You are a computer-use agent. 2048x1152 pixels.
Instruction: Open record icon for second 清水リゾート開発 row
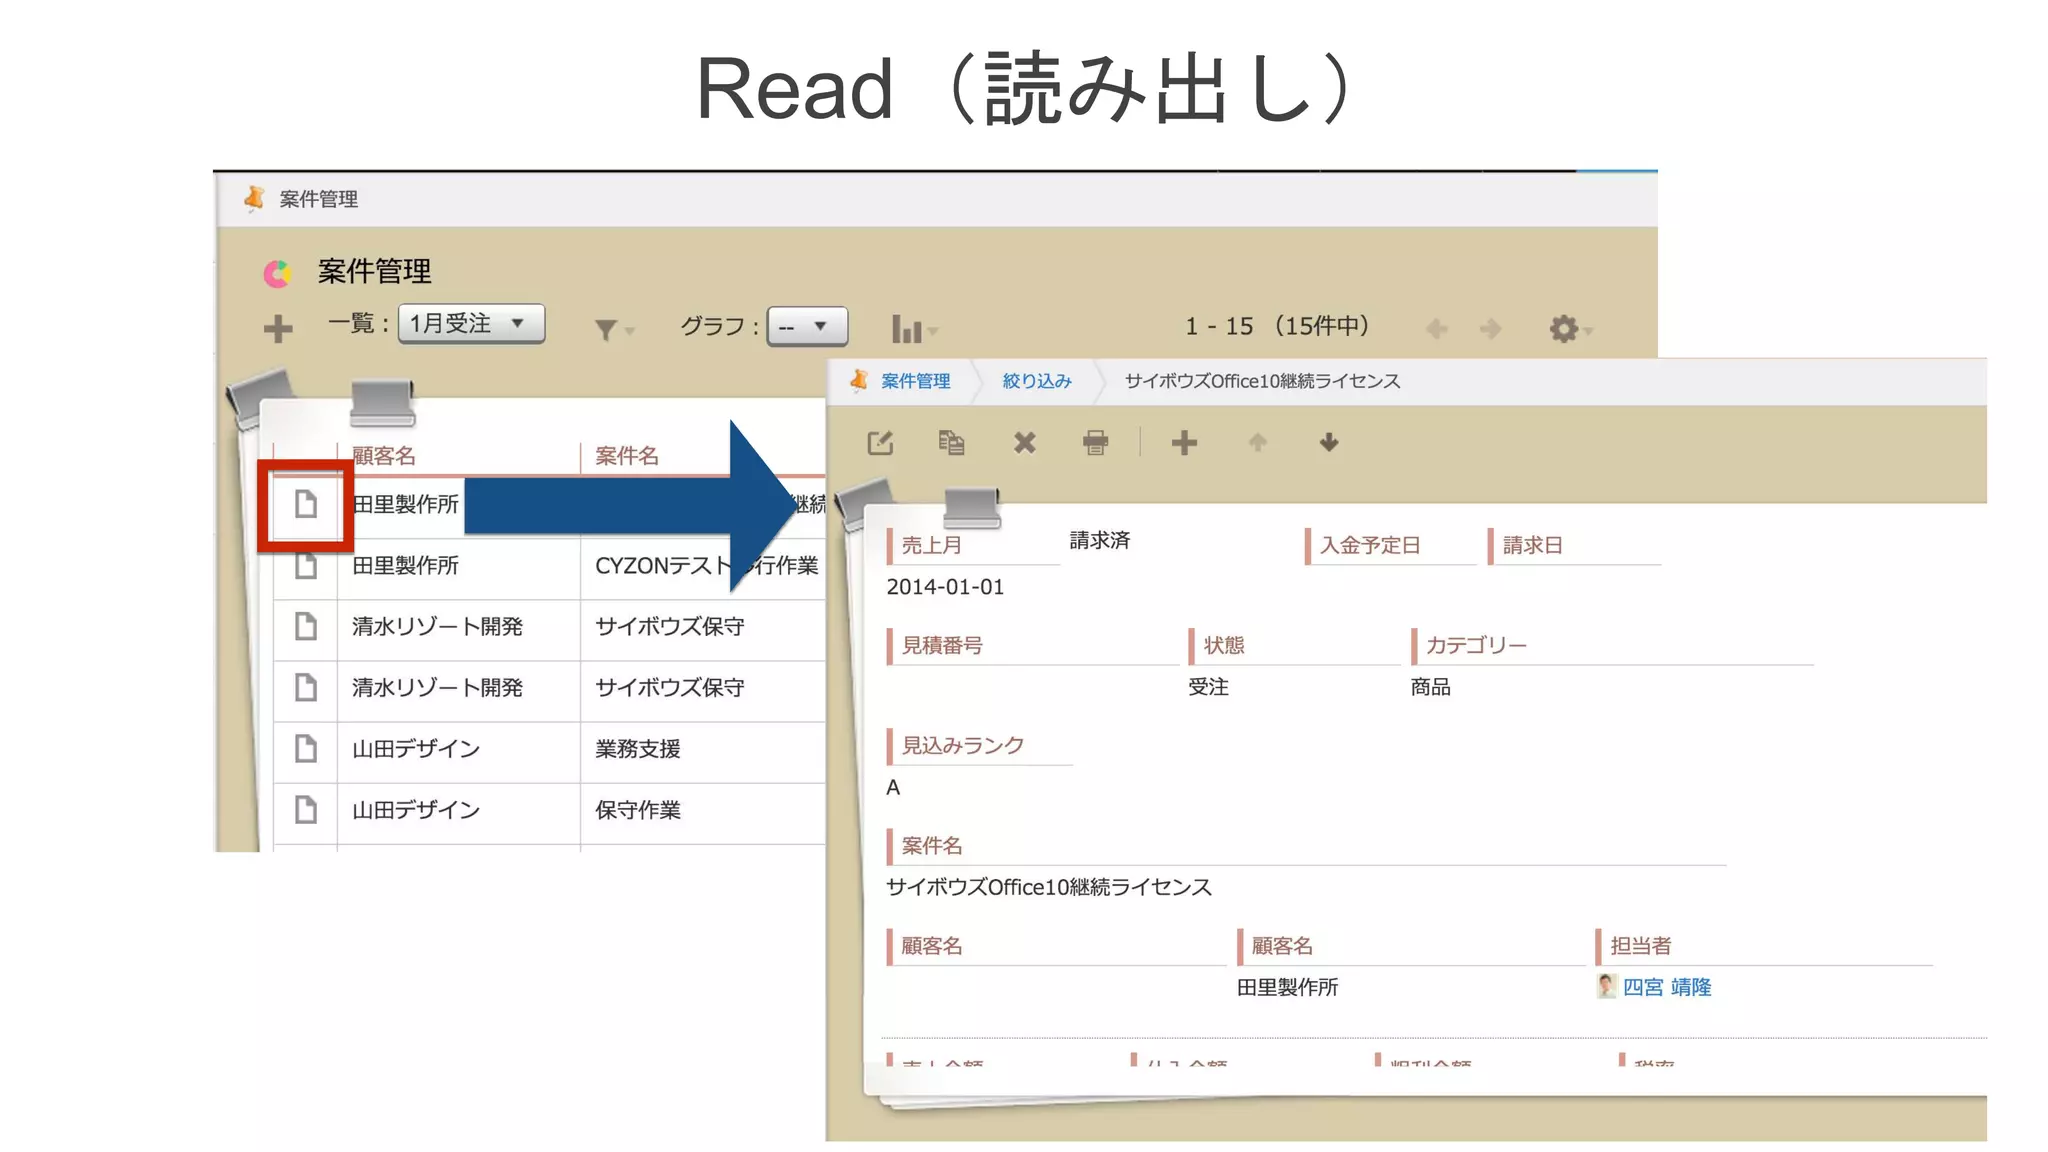[x=306, y=687]
